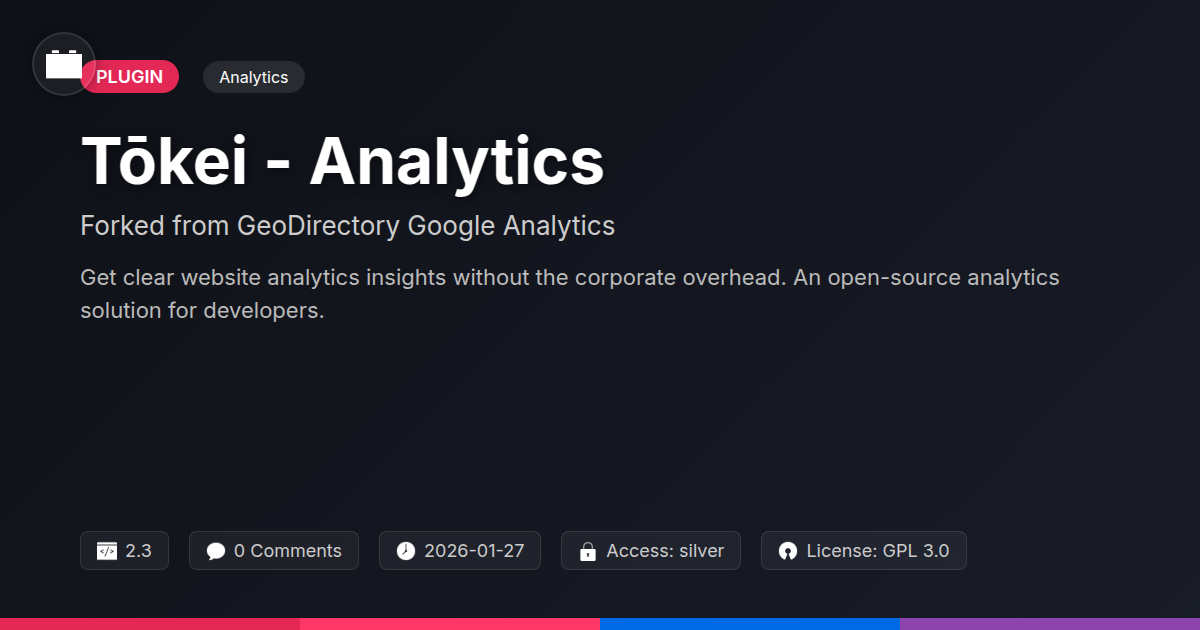The width and height of the screenshot is (1200, 630).
Task: Click the comments speech bubble icon
Action: coord(215,551)
